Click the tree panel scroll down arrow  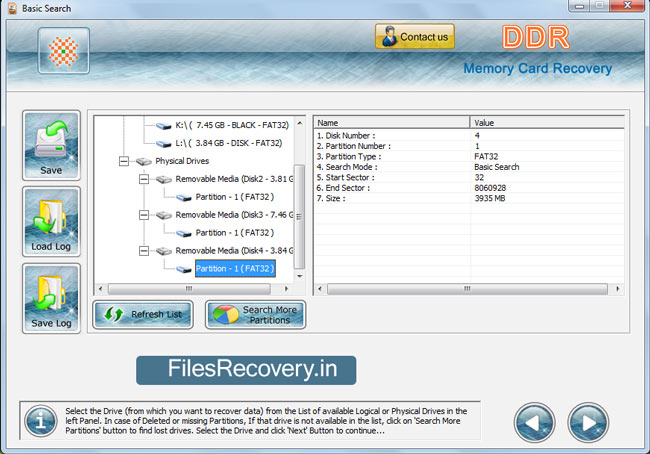(300, 276)
